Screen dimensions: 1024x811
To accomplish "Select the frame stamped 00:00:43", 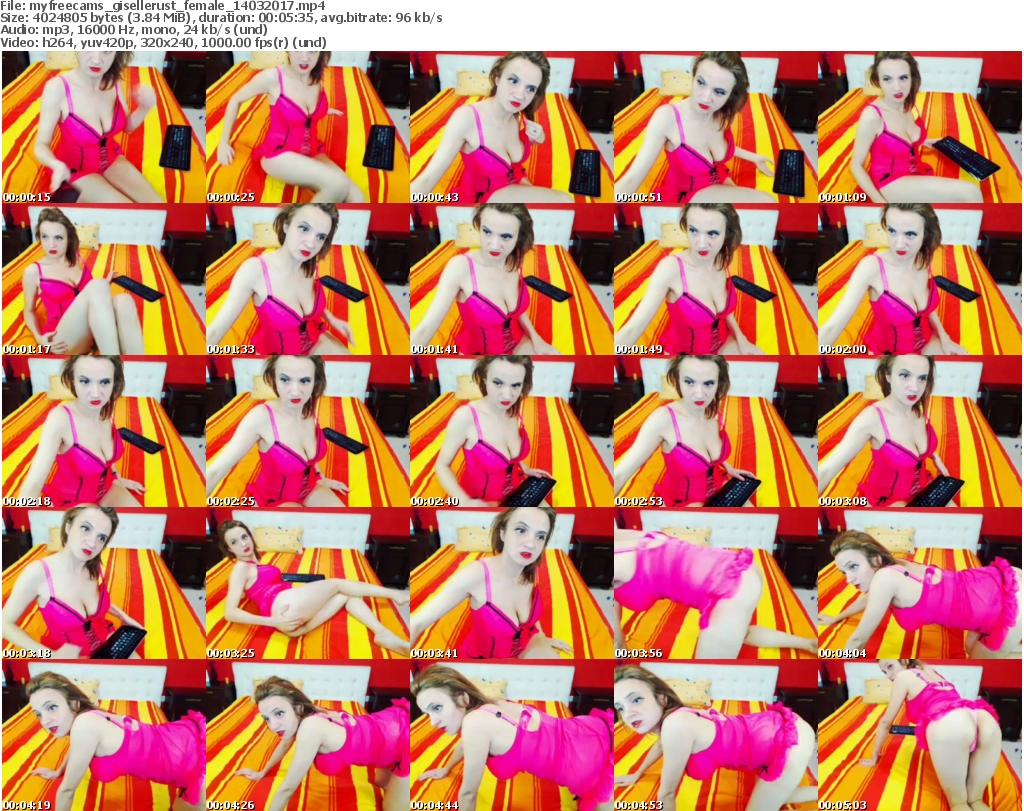I will coord(511,127).
